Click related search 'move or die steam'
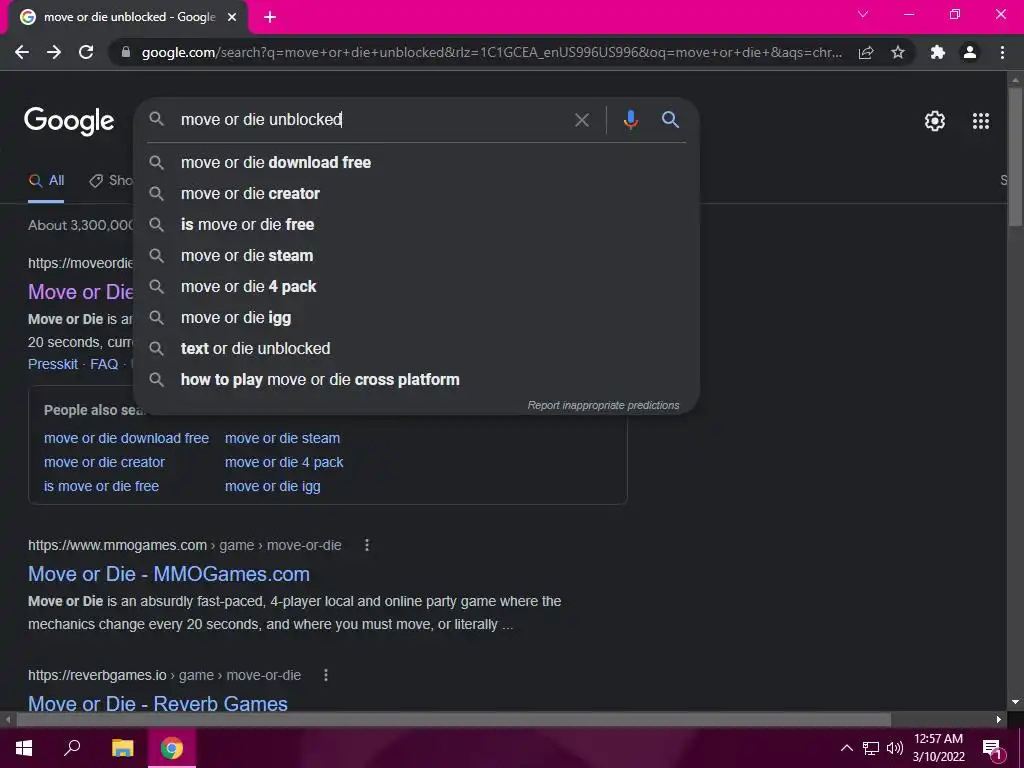Viewport: 1024px width, 768px height. pos(282,438)
